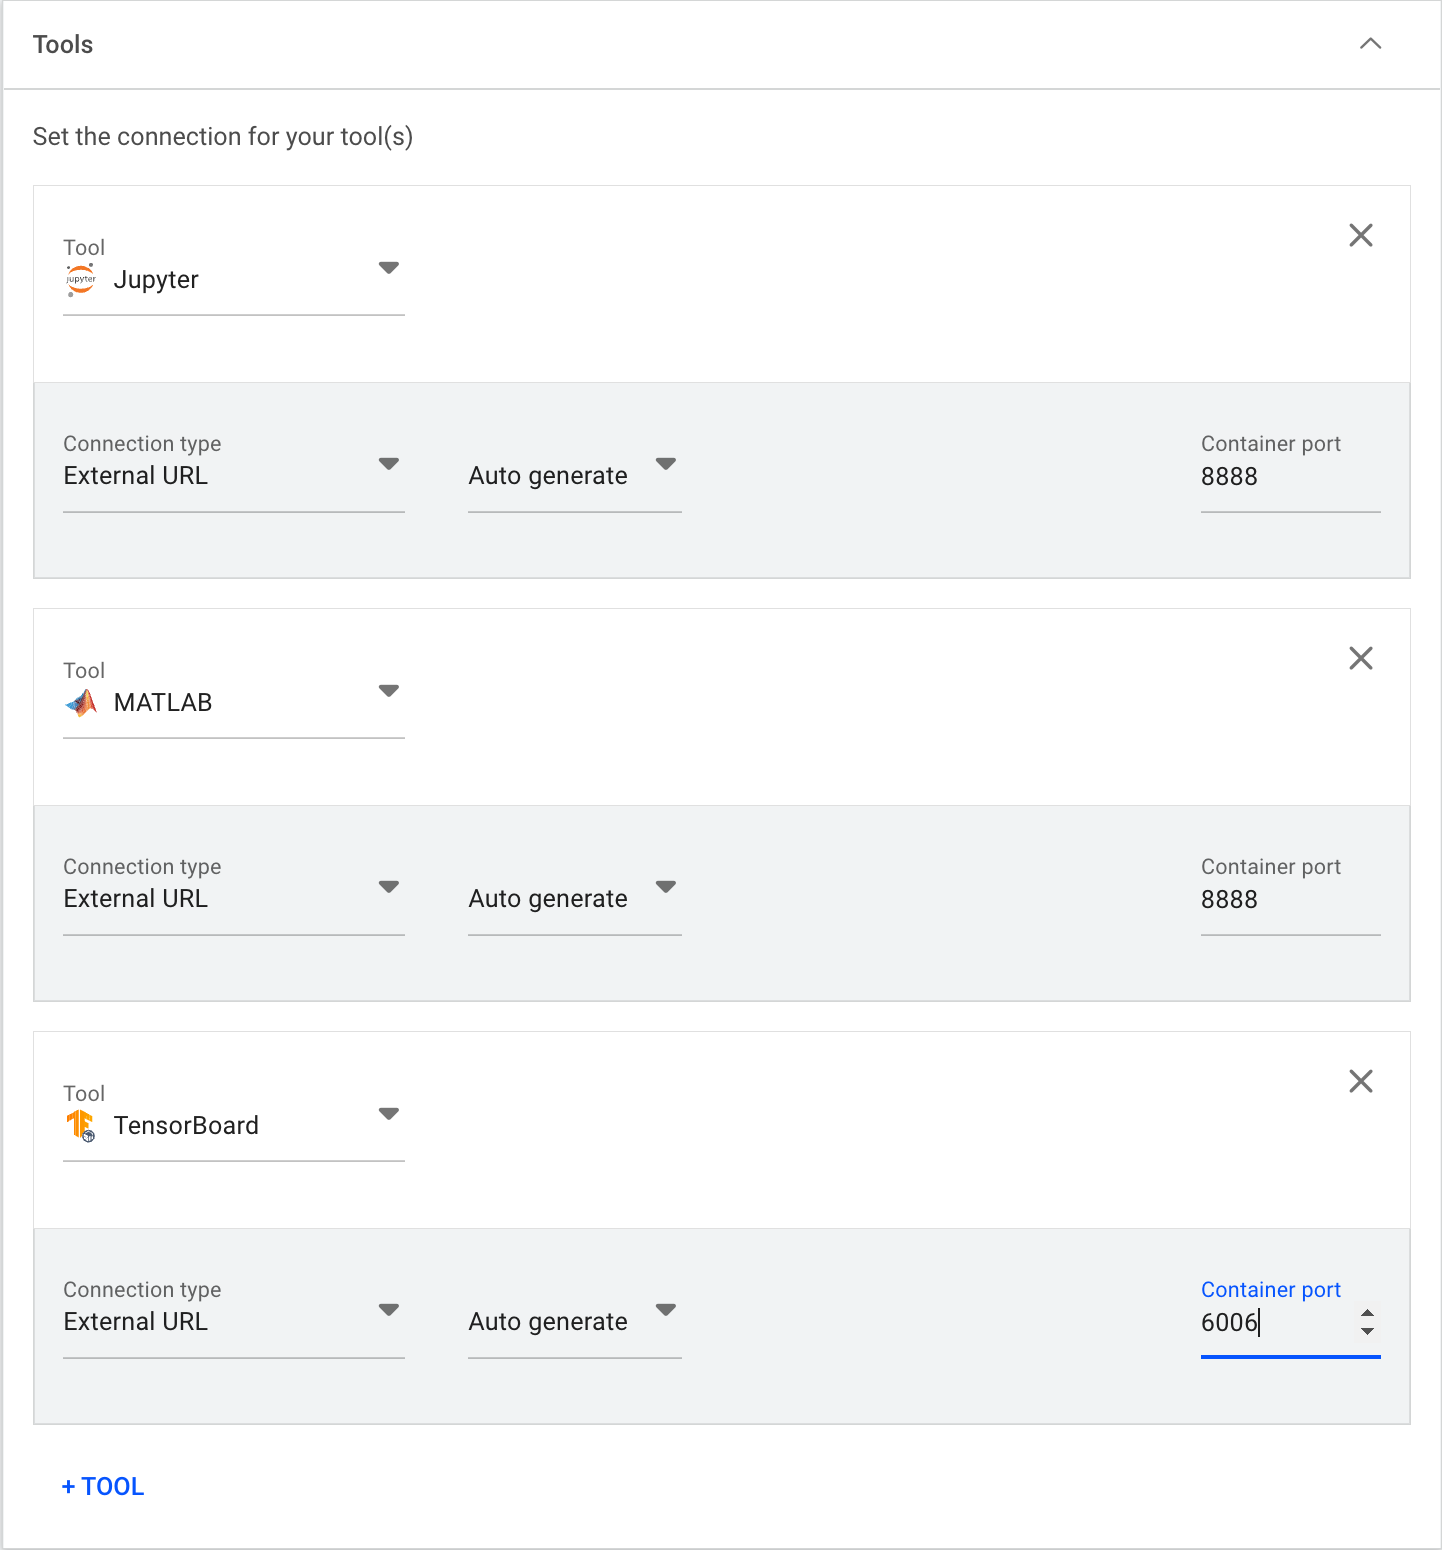Click the MATLAB logo icon

click(81, 703)
